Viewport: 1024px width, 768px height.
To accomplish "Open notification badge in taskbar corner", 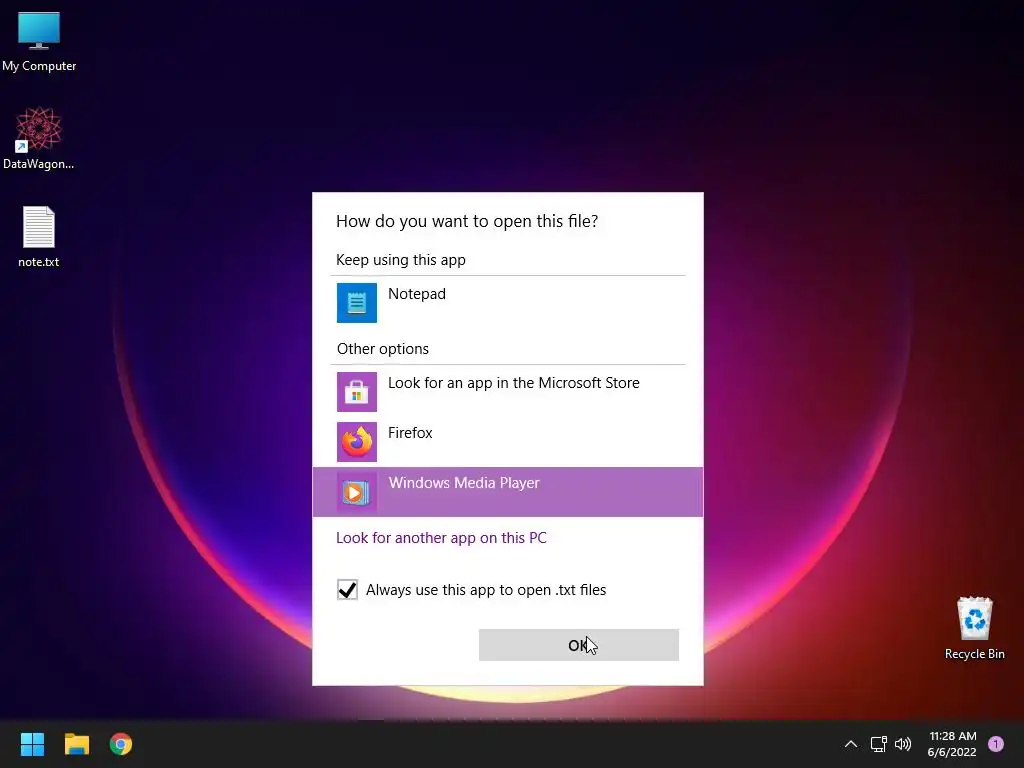I will 996,744.
